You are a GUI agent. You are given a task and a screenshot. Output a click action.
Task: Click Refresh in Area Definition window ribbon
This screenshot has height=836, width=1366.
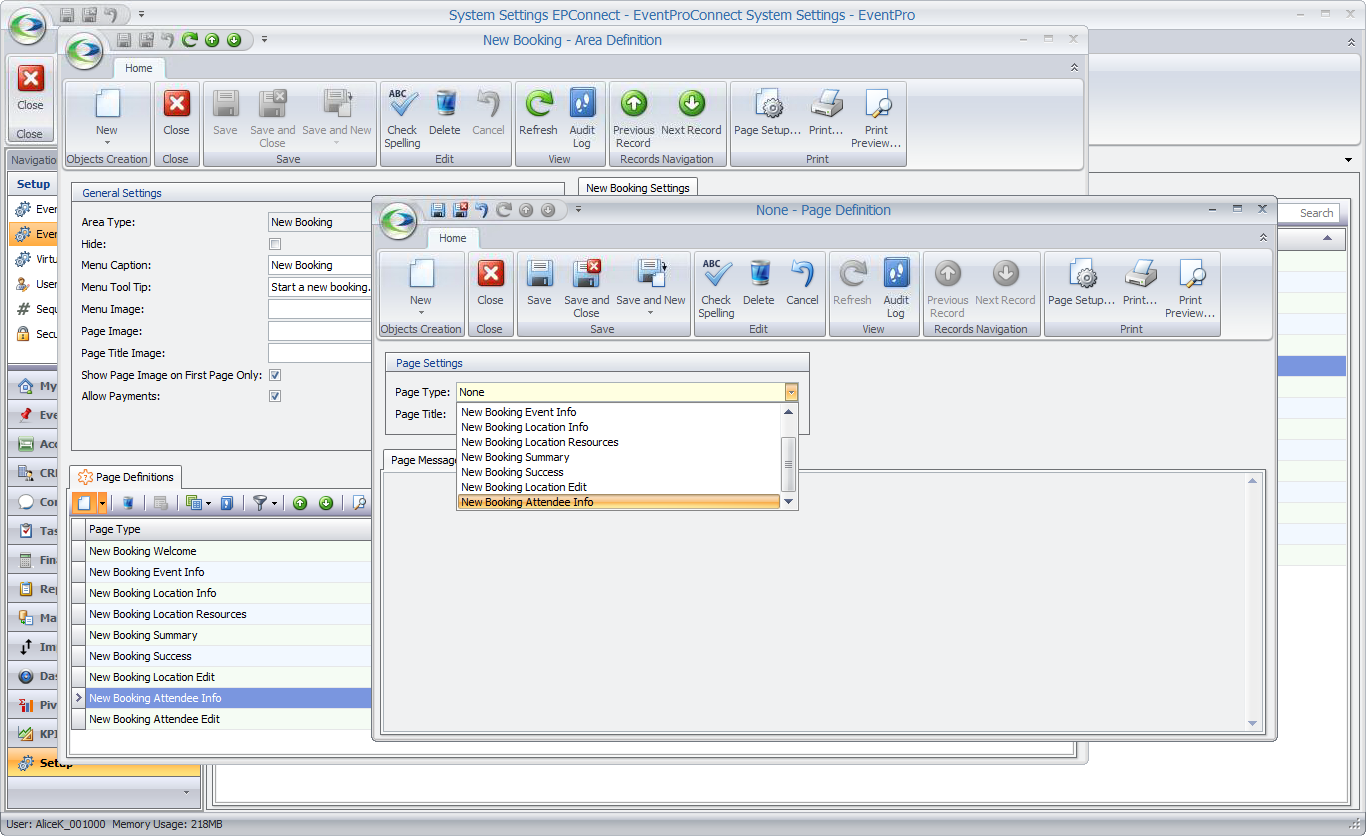538,112
